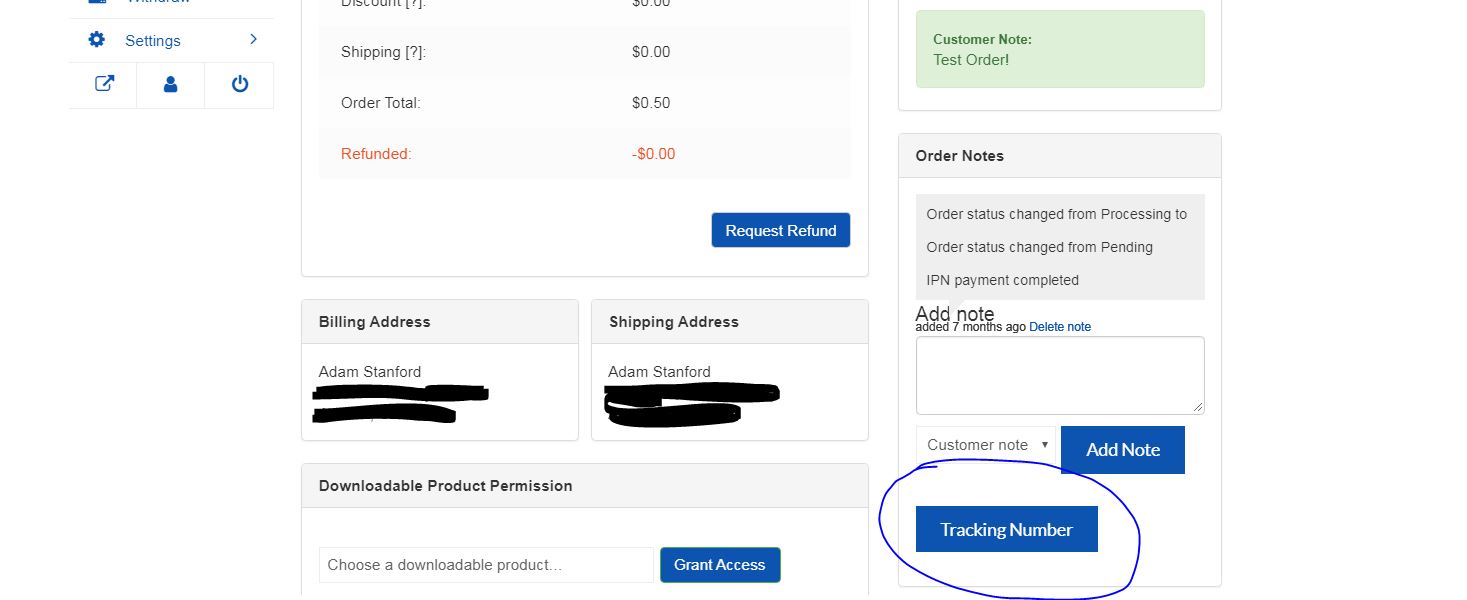
Task: Click the Request Refund button
Action: tap(780, 230)
